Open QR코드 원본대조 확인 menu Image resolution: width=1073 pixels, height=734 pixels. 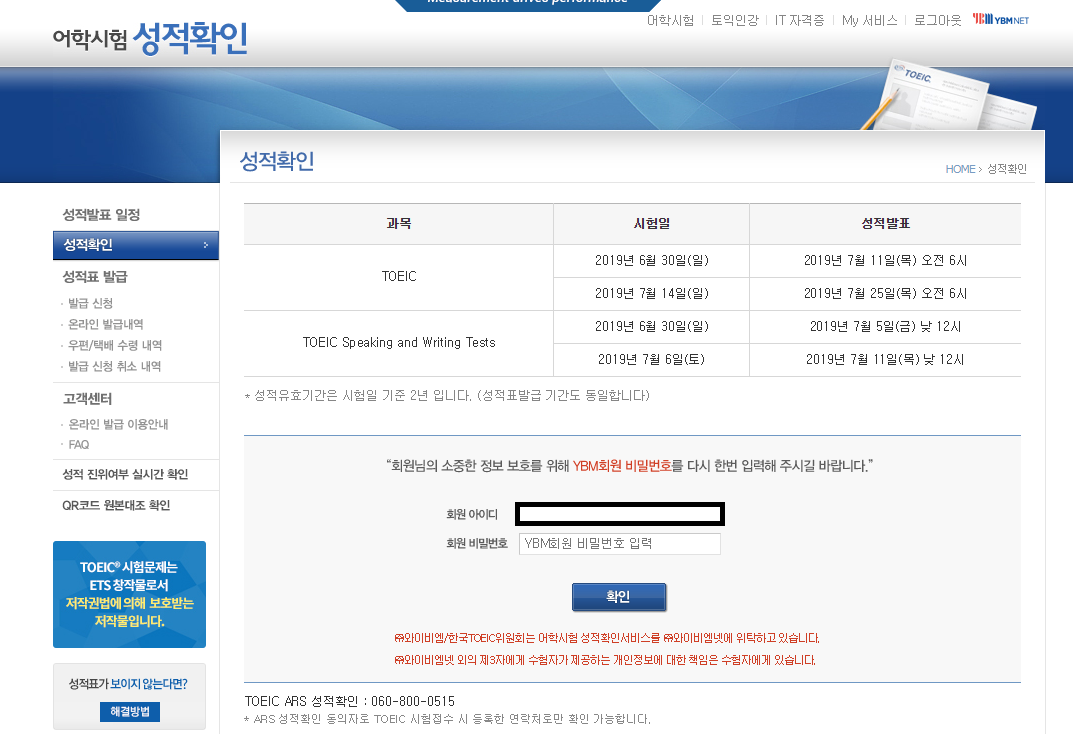tap(116, 506)
